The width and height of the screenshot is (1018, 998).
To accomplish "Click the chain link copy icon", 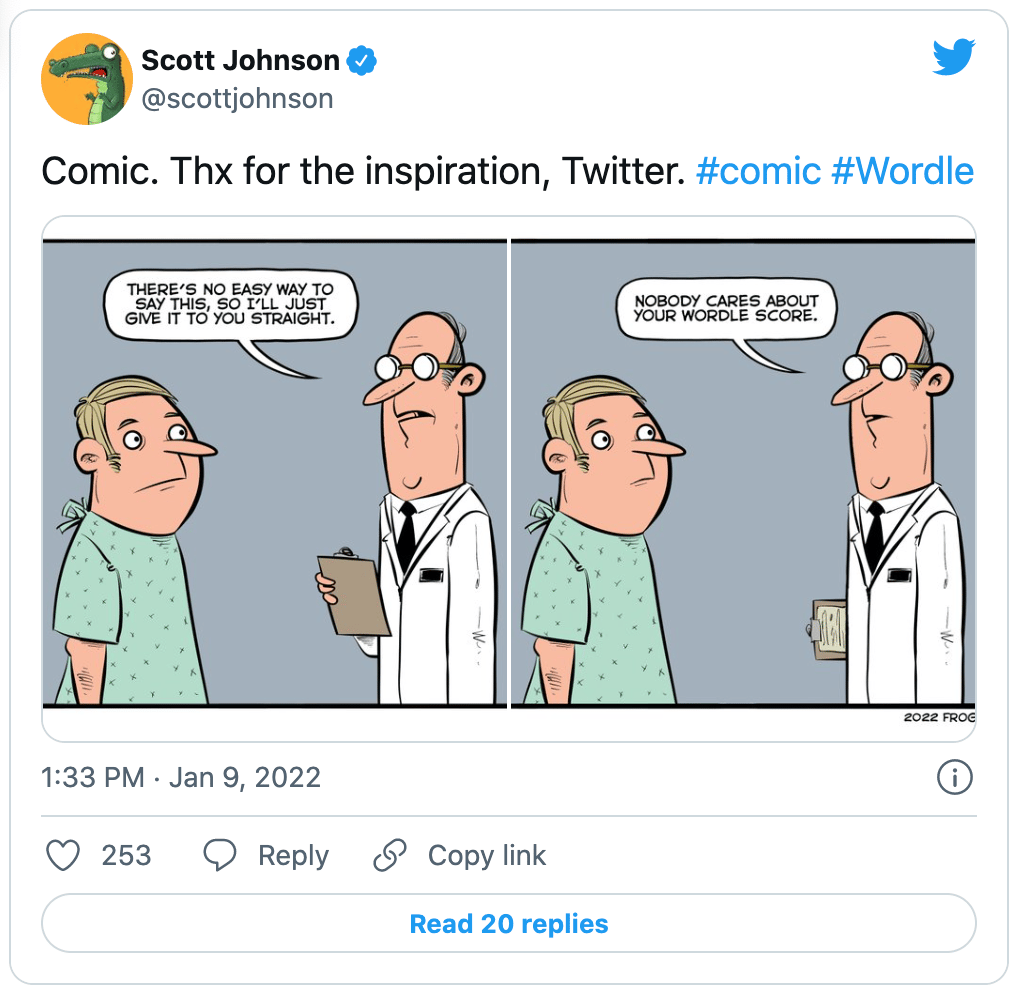I will [390, 855].
